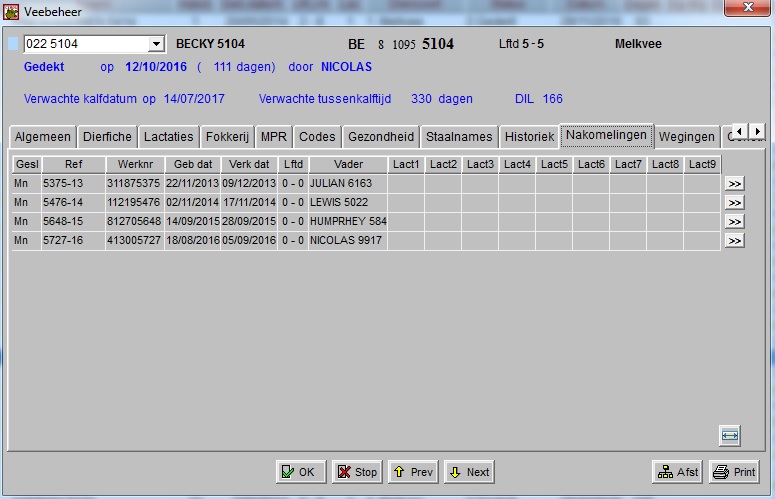
Task: Click the blue indicator box beside animal number
Action: pos(13,44)
